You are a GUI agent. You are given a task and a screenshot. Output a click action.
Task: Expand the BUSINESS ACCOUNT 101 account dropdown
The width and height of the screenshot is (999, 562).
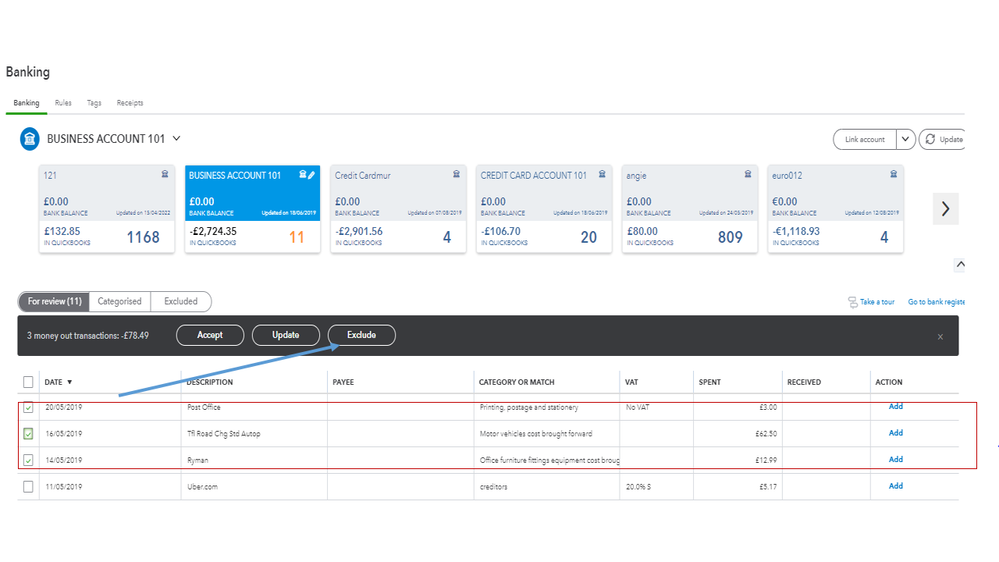coord(176,138)
